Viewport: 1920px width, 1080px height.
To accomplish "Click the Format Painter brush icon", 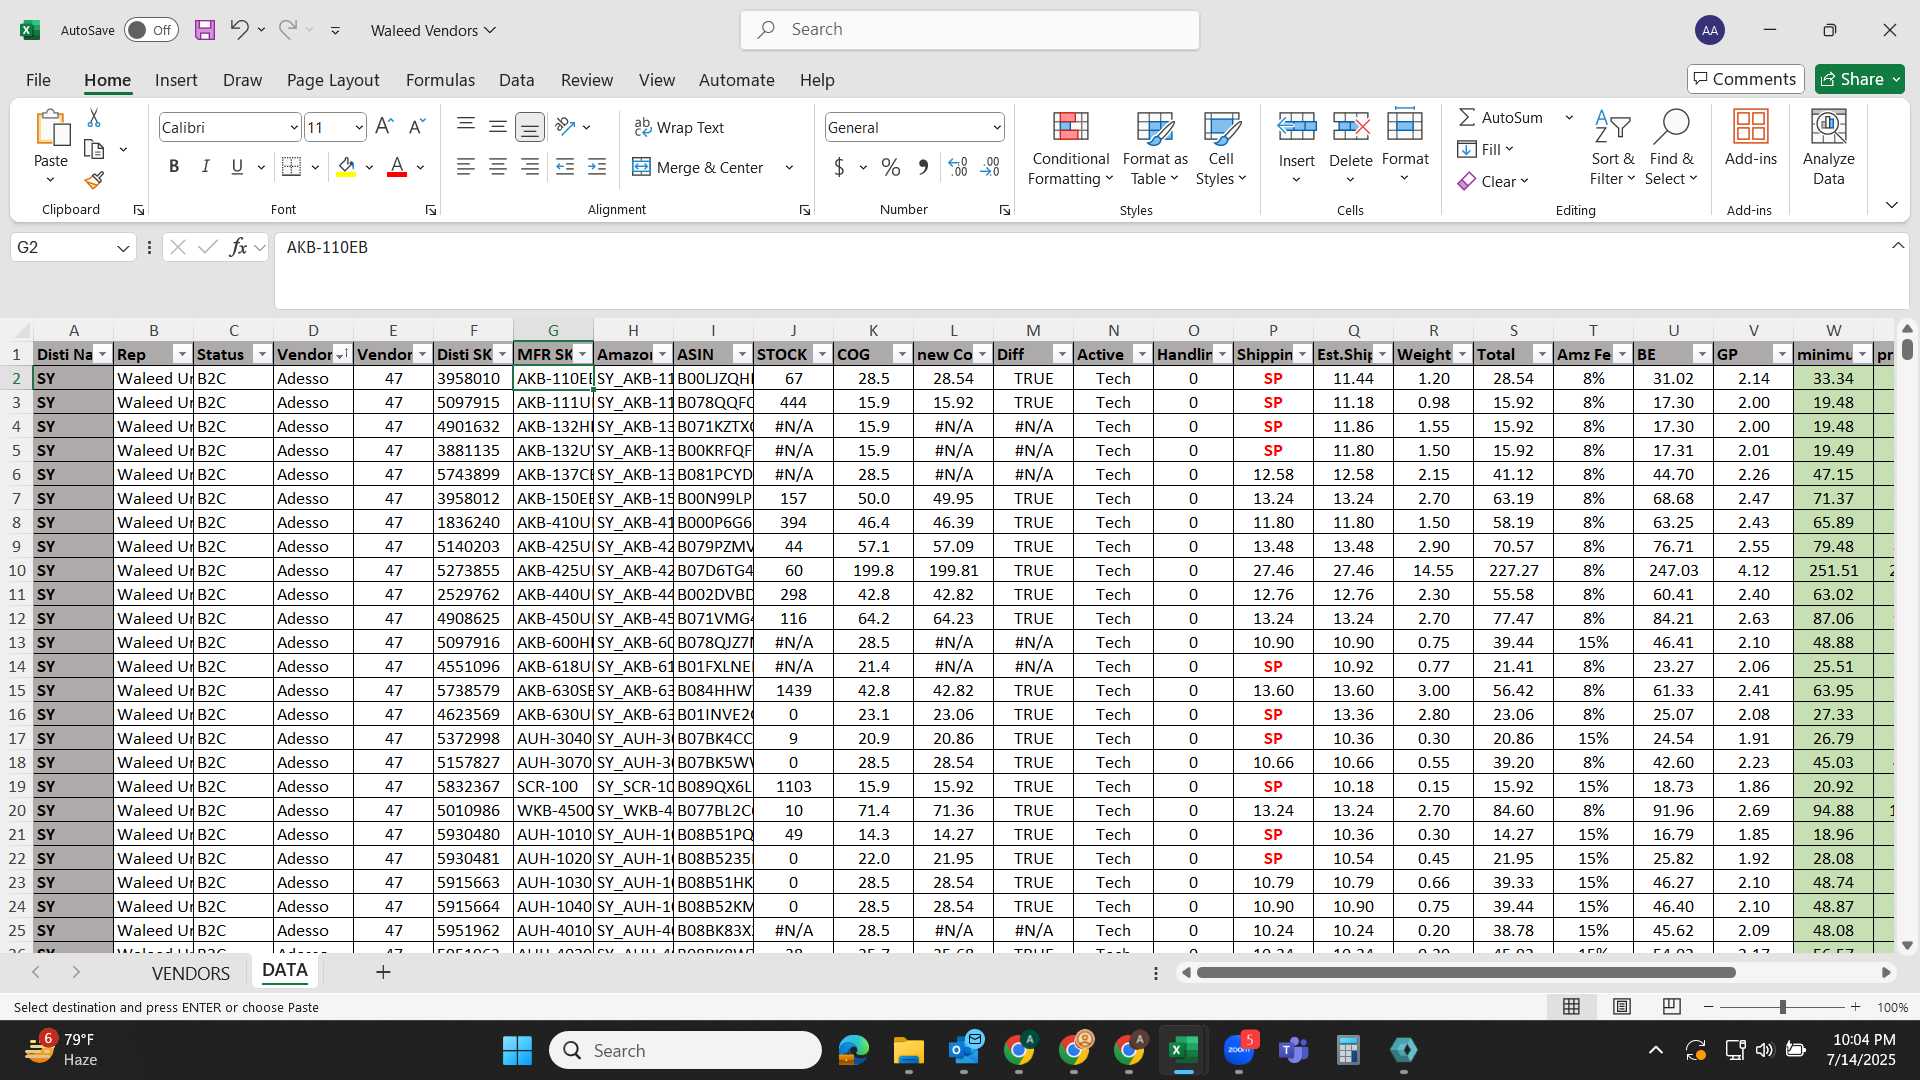I will click(94, 180).
